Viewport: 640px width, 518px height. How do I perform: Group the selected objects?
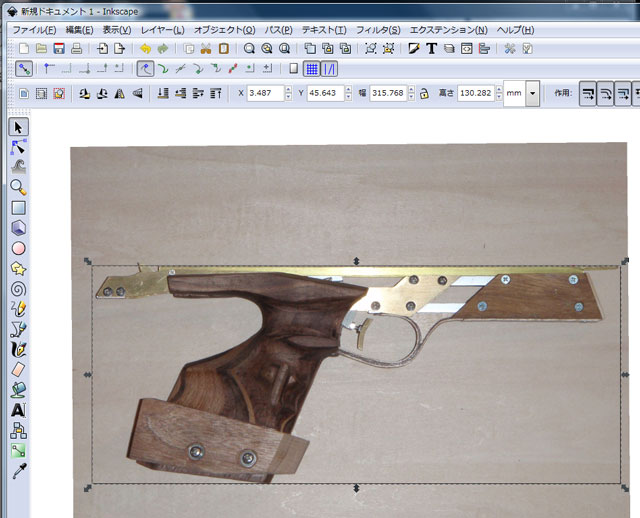(371, 49)
